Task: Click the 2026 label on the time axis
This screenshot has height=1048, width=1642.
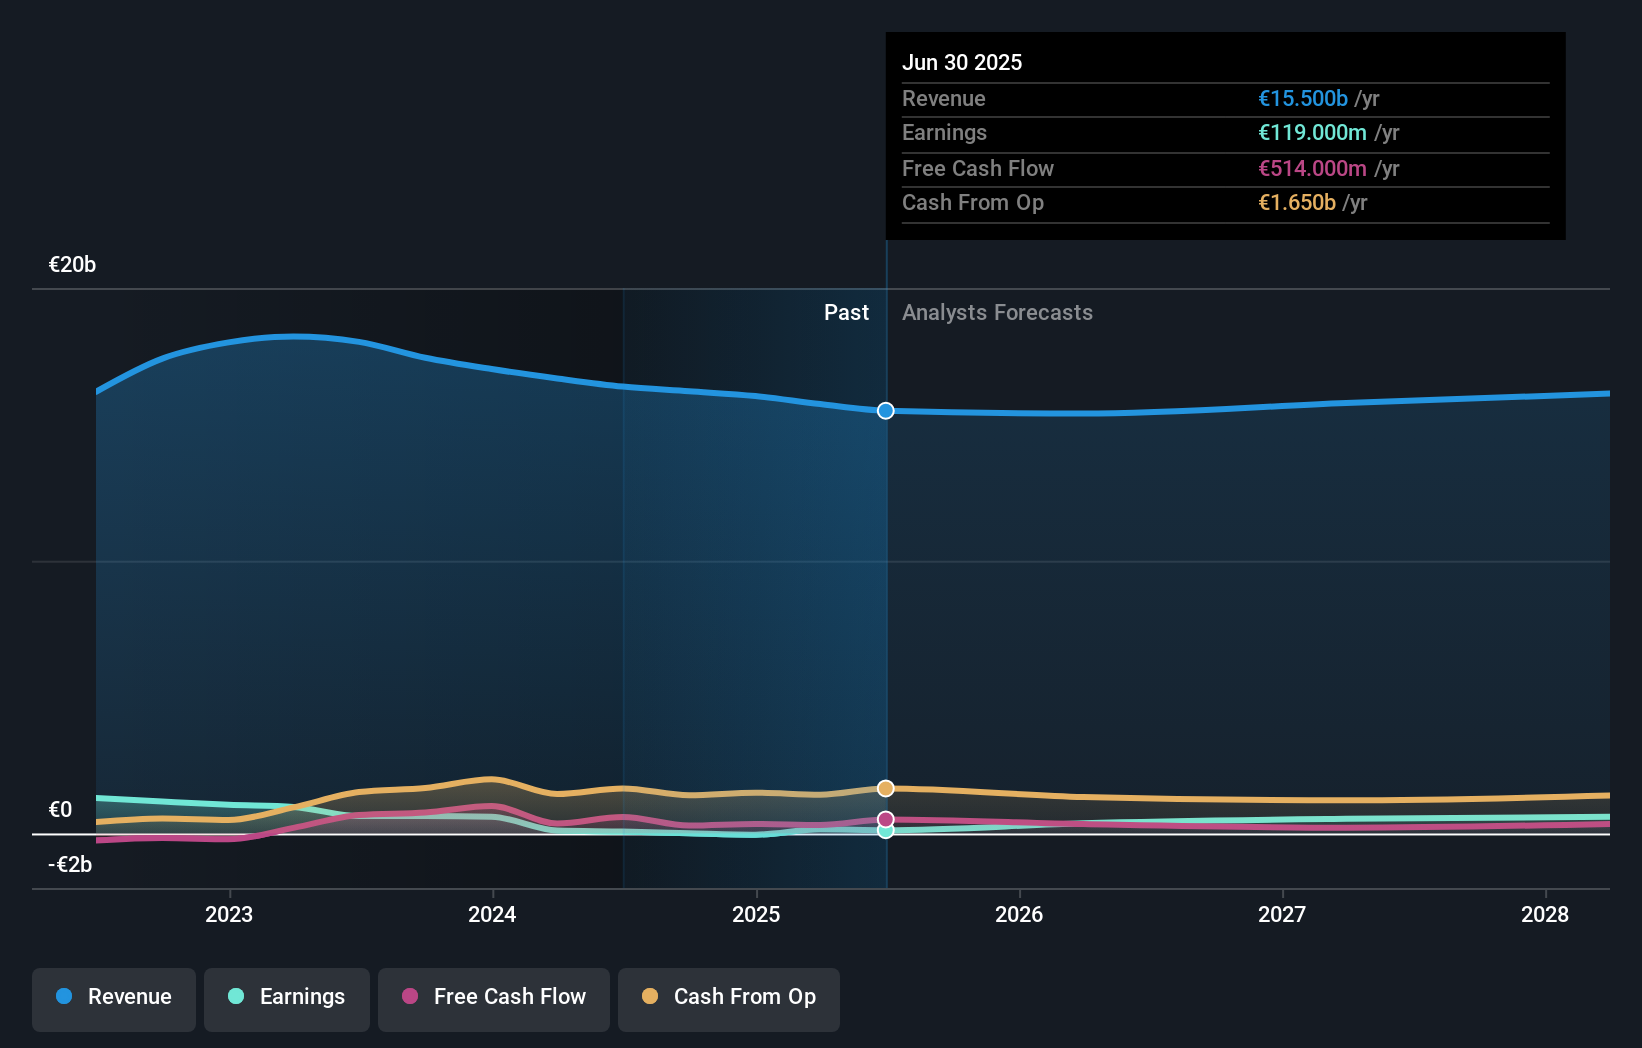Action: pyautogui.click(x=1019, y=914)
